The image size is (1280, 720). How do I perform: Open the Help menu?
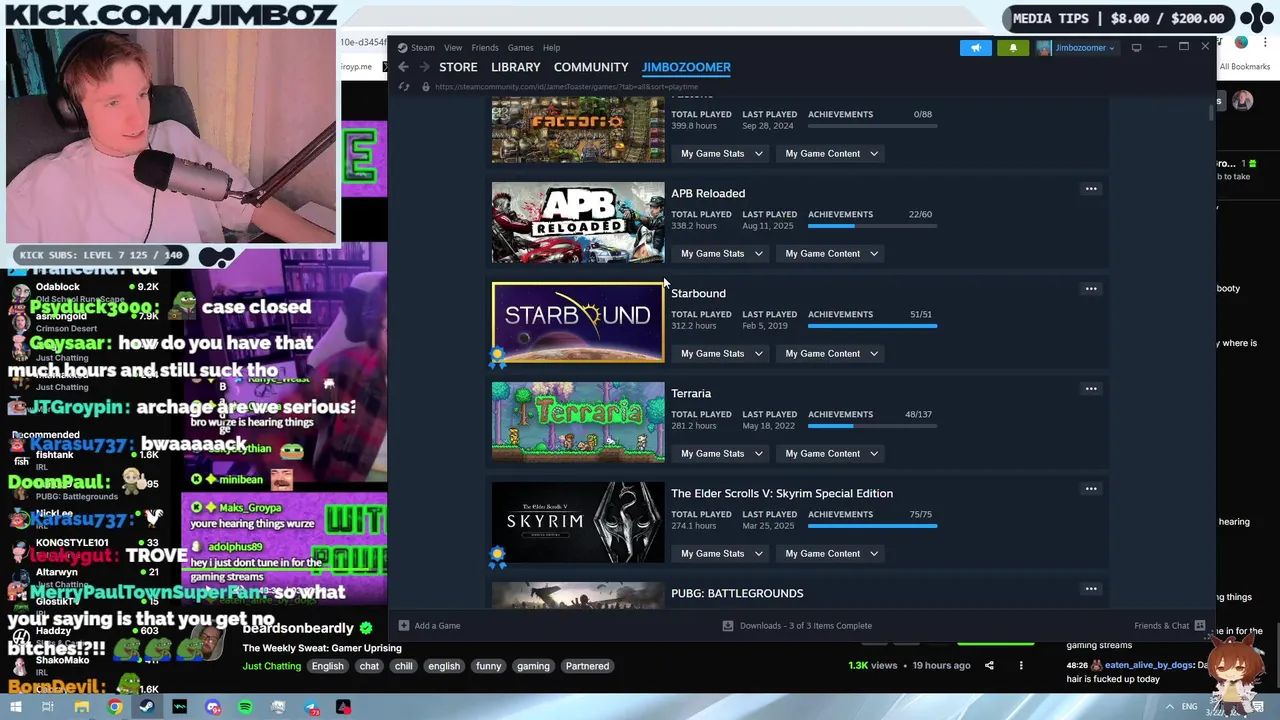[x=551, y=47]
